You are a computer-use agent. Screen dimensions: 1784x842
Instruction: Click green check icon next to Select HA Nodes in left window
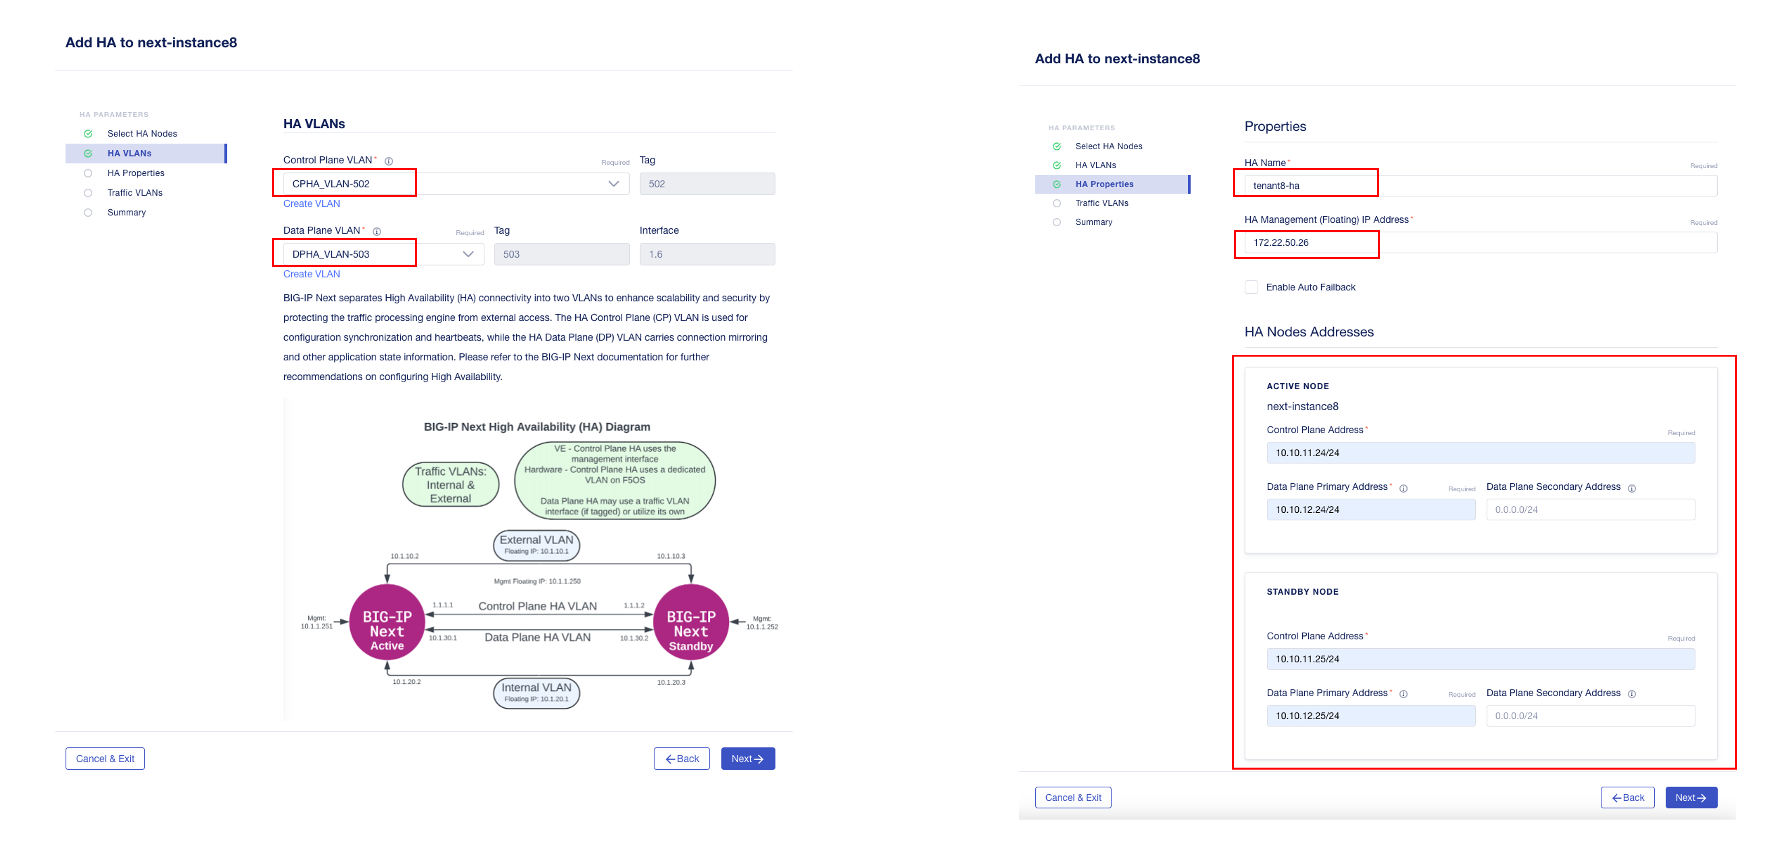(x=88, y=134)
